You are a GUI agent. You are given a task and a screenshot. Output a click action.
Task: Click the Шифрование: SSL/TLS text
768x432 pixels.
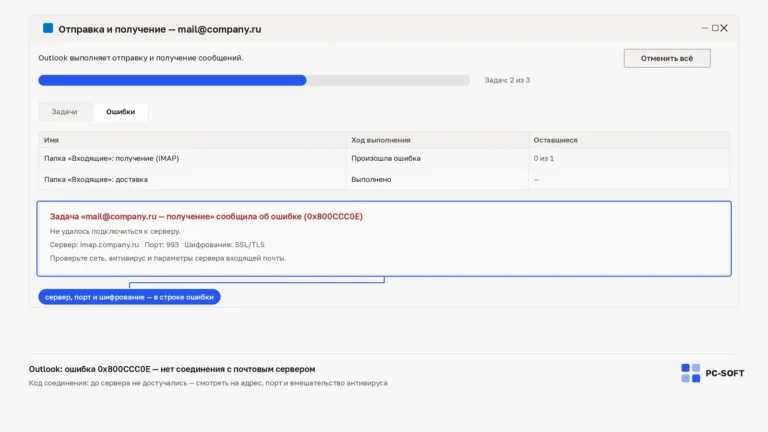click(224, 244)
